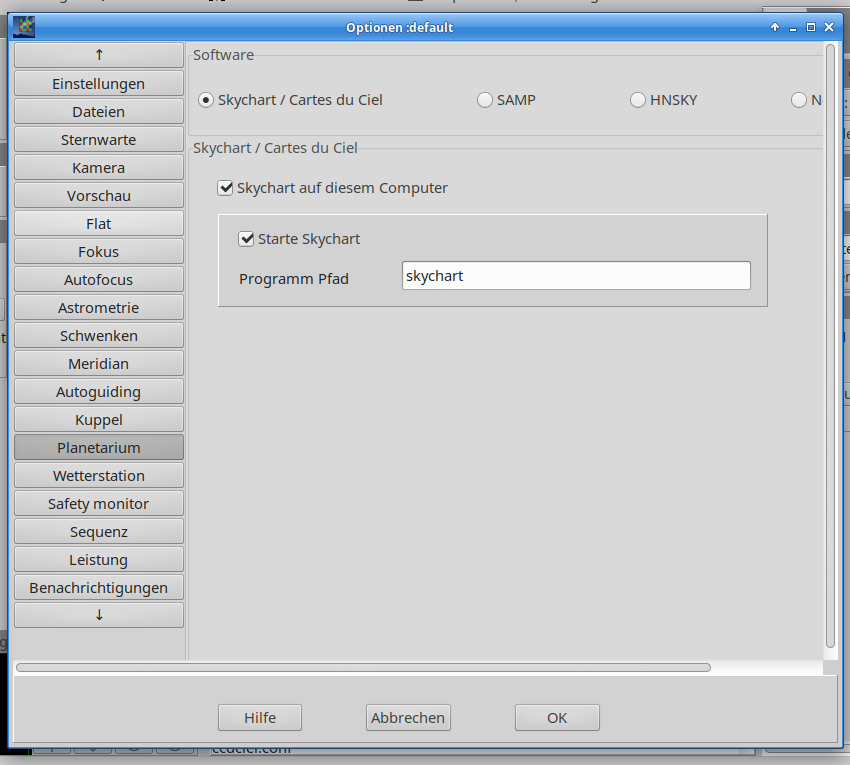Screen dimensions: 850x765
Task: Go to Kamera options
Action: tap(99, 168)
